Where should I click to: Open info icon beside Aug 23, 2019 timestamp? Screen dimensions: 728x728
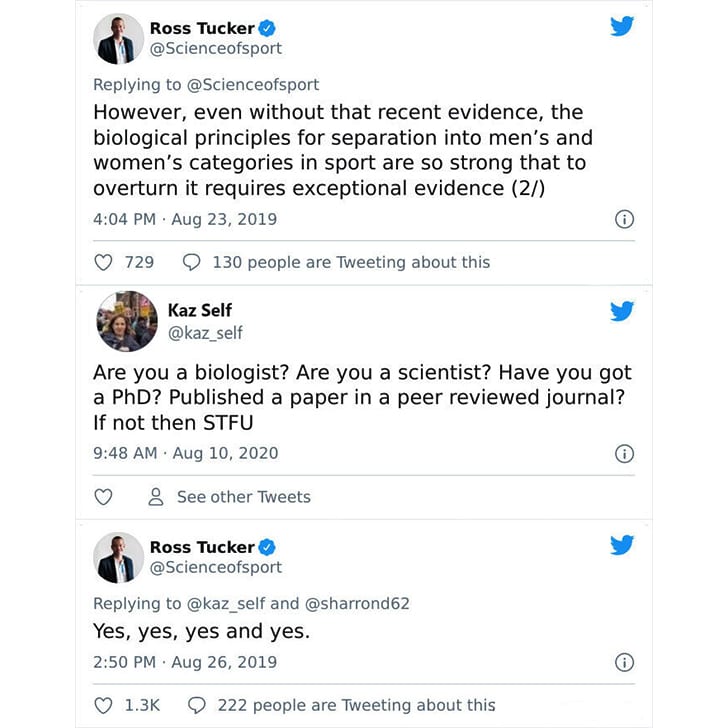[624, 219]
